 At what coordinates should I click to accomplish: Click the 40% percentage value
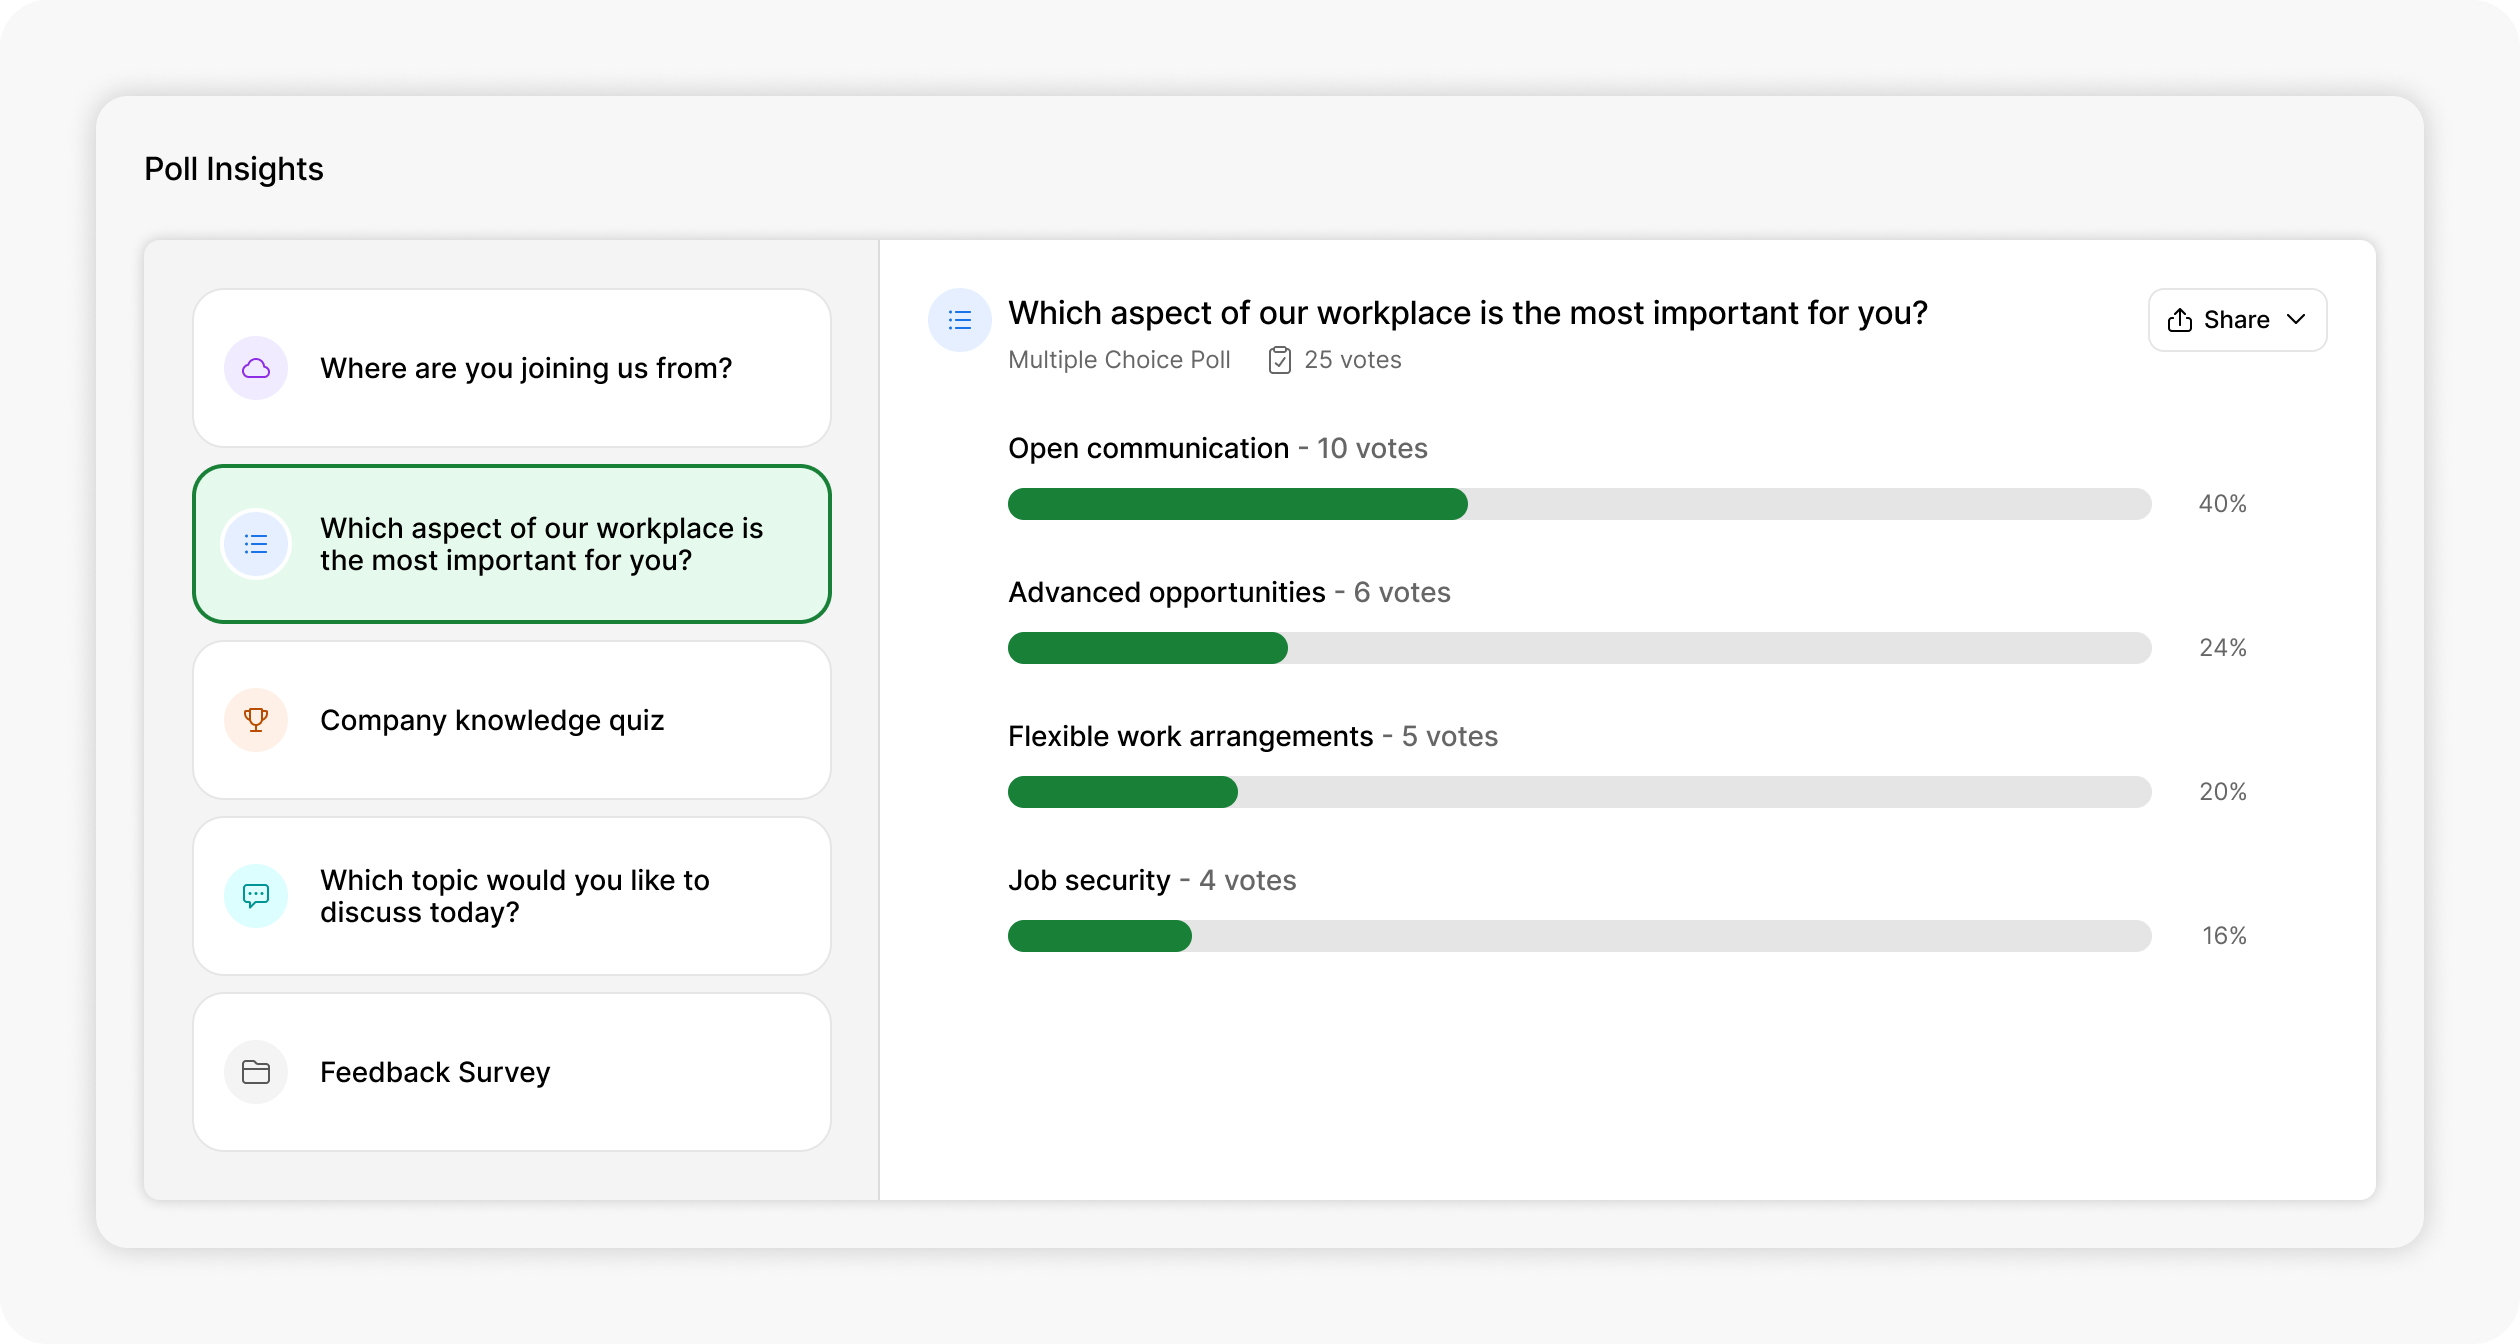point(2222,504)
